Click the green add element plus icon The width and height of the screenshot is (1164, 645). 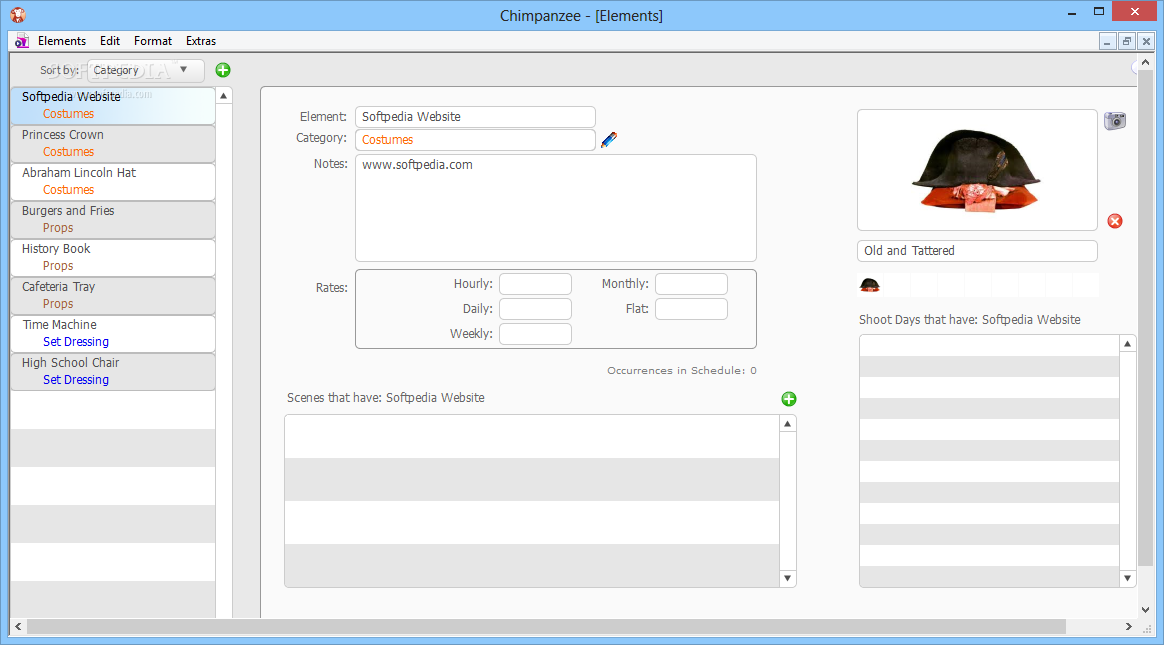pos(223,70)
